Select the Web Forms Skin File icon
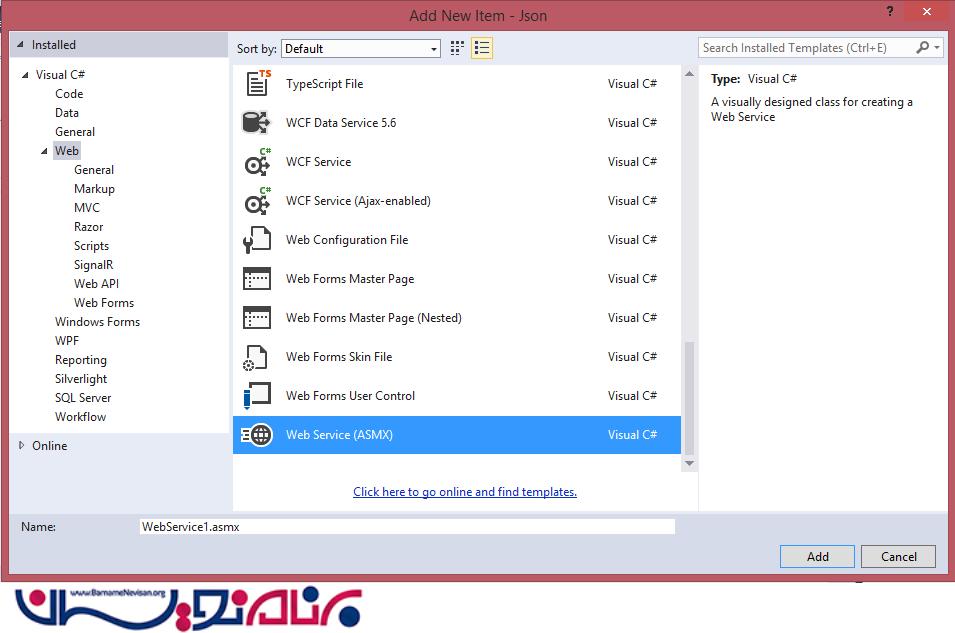The image size is (955, 633). tap(257, 357)
